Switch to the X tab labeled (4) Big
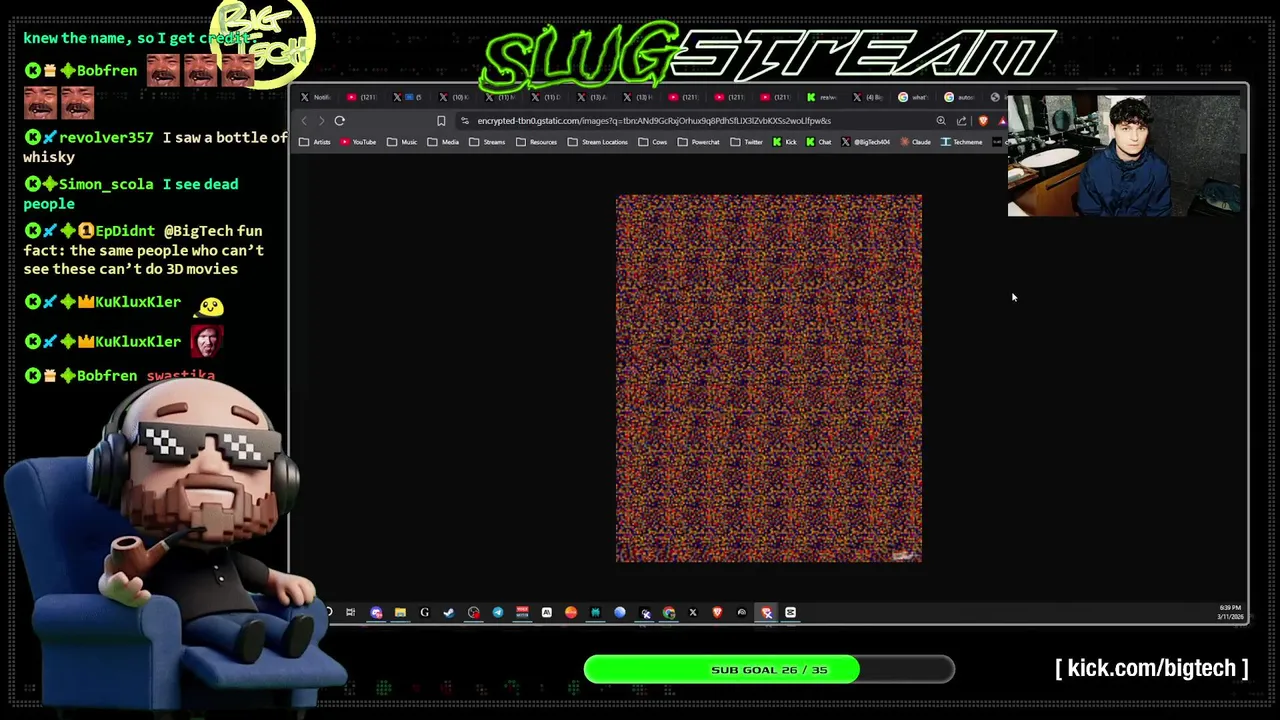 click(x=870, y=97)
